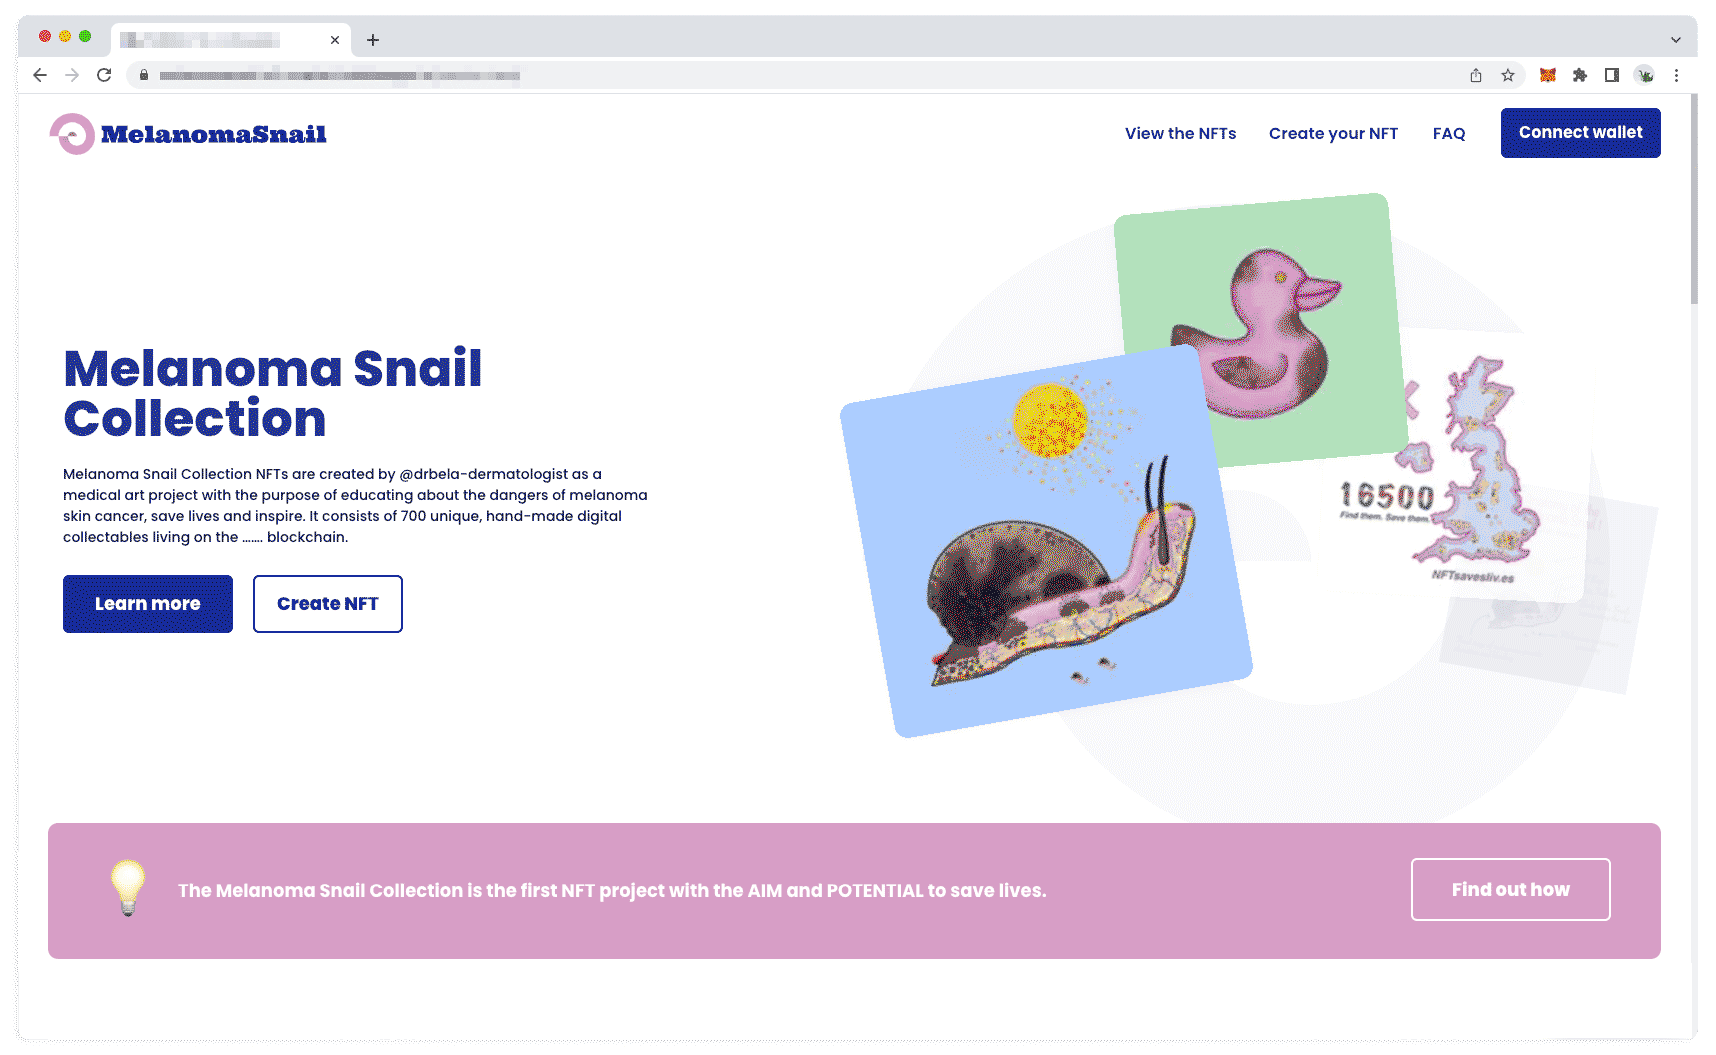1716x1055 pixels.
Task: Click the Connect wallet button
Action: (1580, 133)
